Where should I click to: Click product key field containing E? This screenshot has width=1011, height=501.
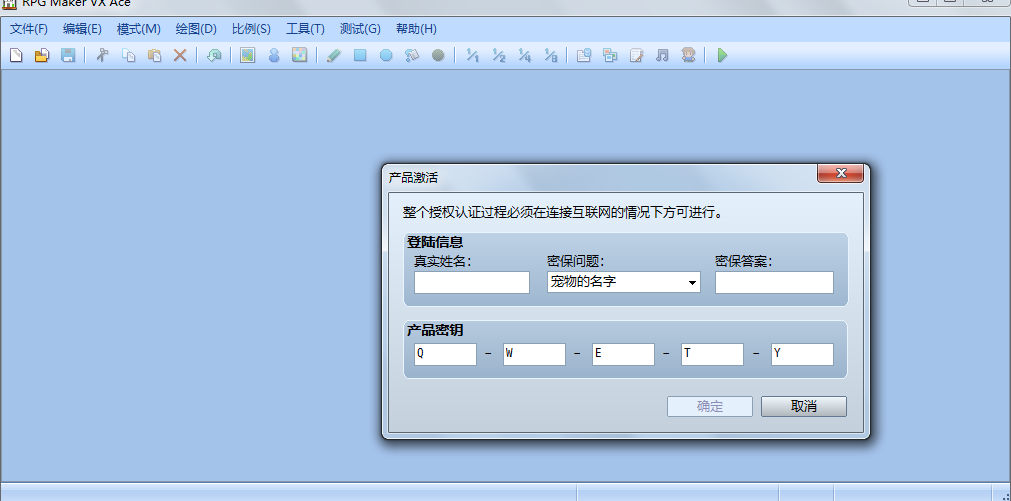pos(623,354)
